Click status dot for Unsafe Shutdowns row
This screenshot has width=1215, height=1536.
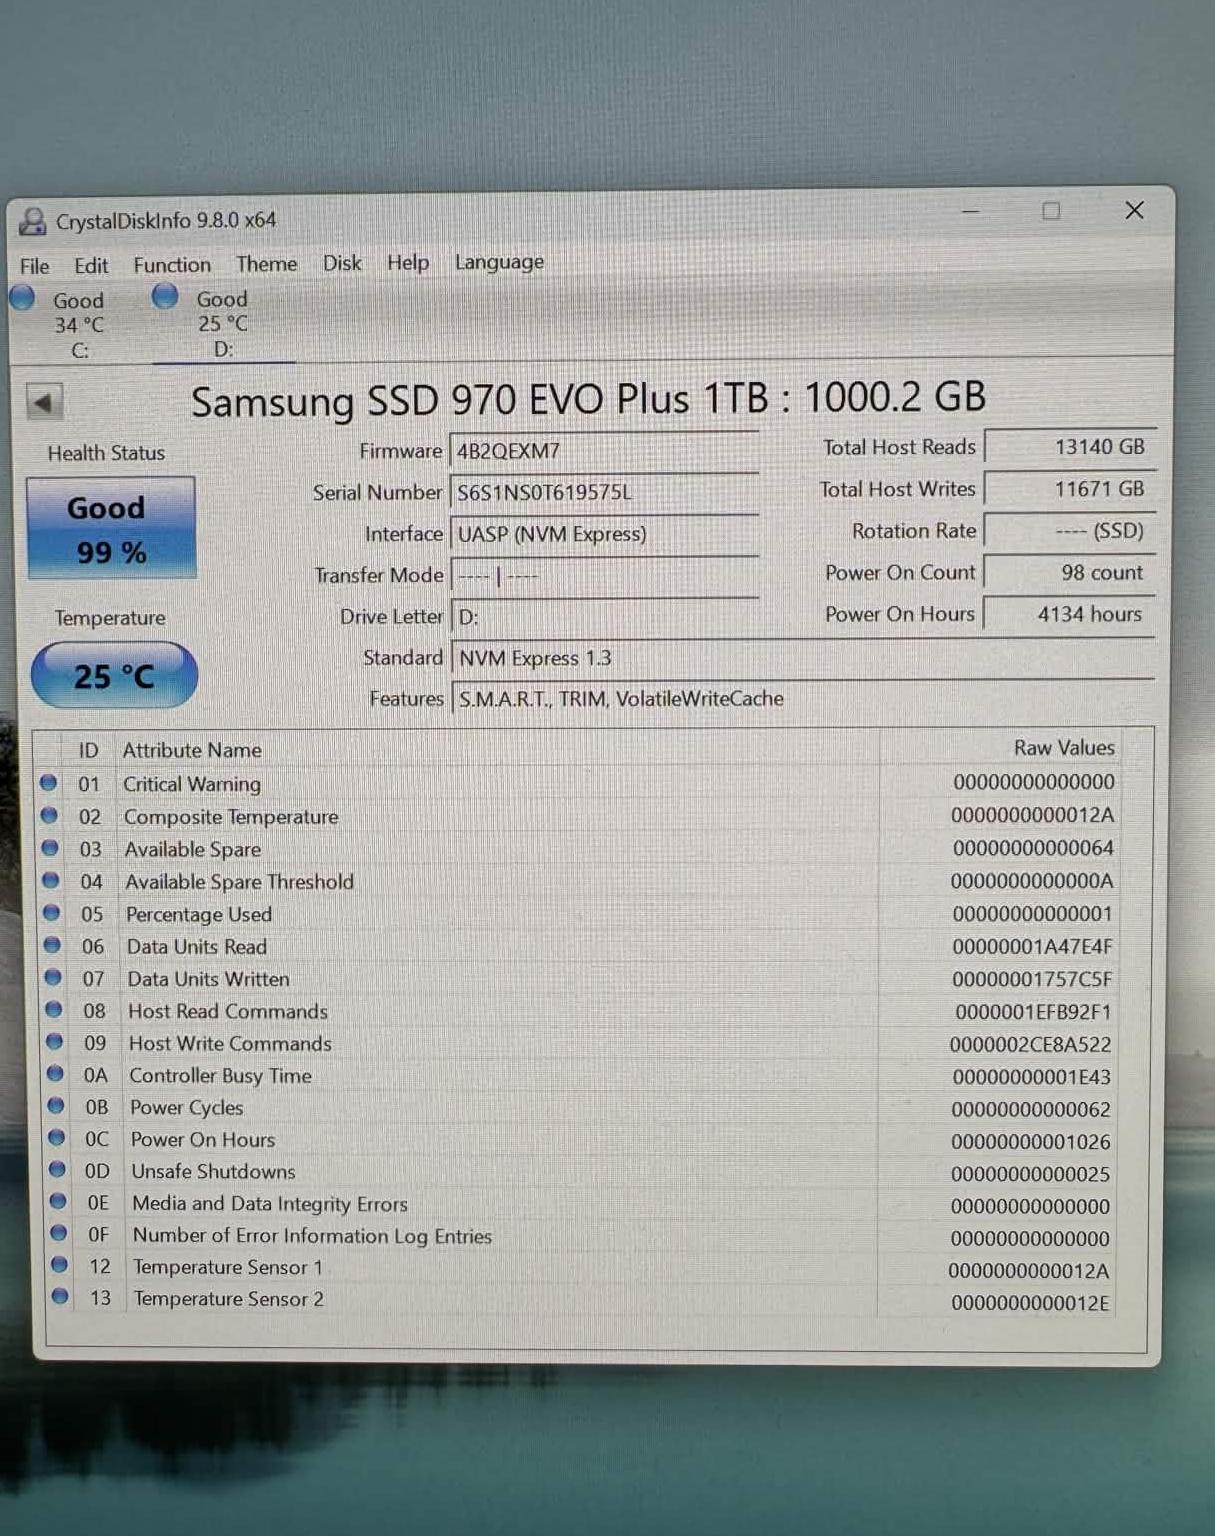[x=58, y=1169]
